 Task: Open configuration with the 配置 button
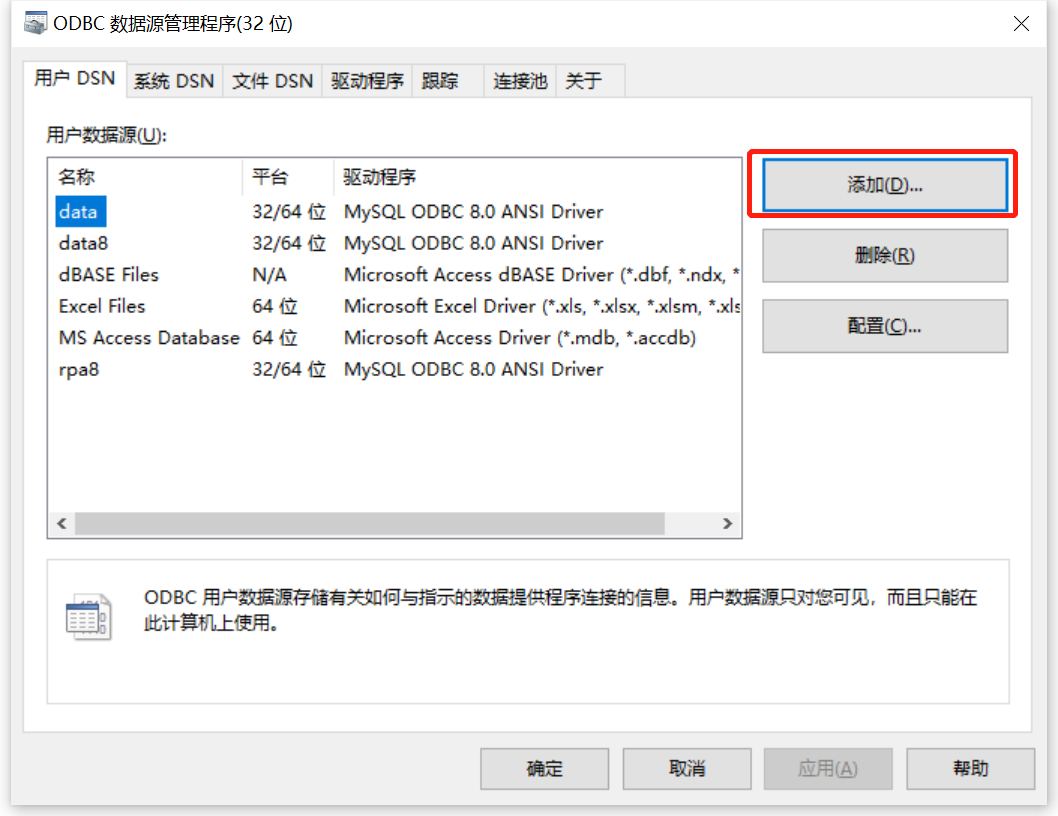click(x=883, y=326)
